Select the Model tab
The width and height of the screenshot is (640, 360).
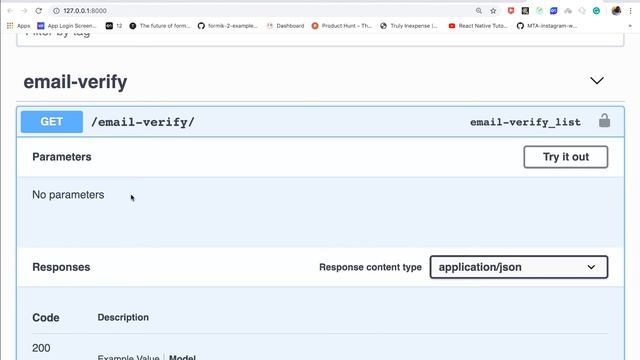(x=182, y=357)
